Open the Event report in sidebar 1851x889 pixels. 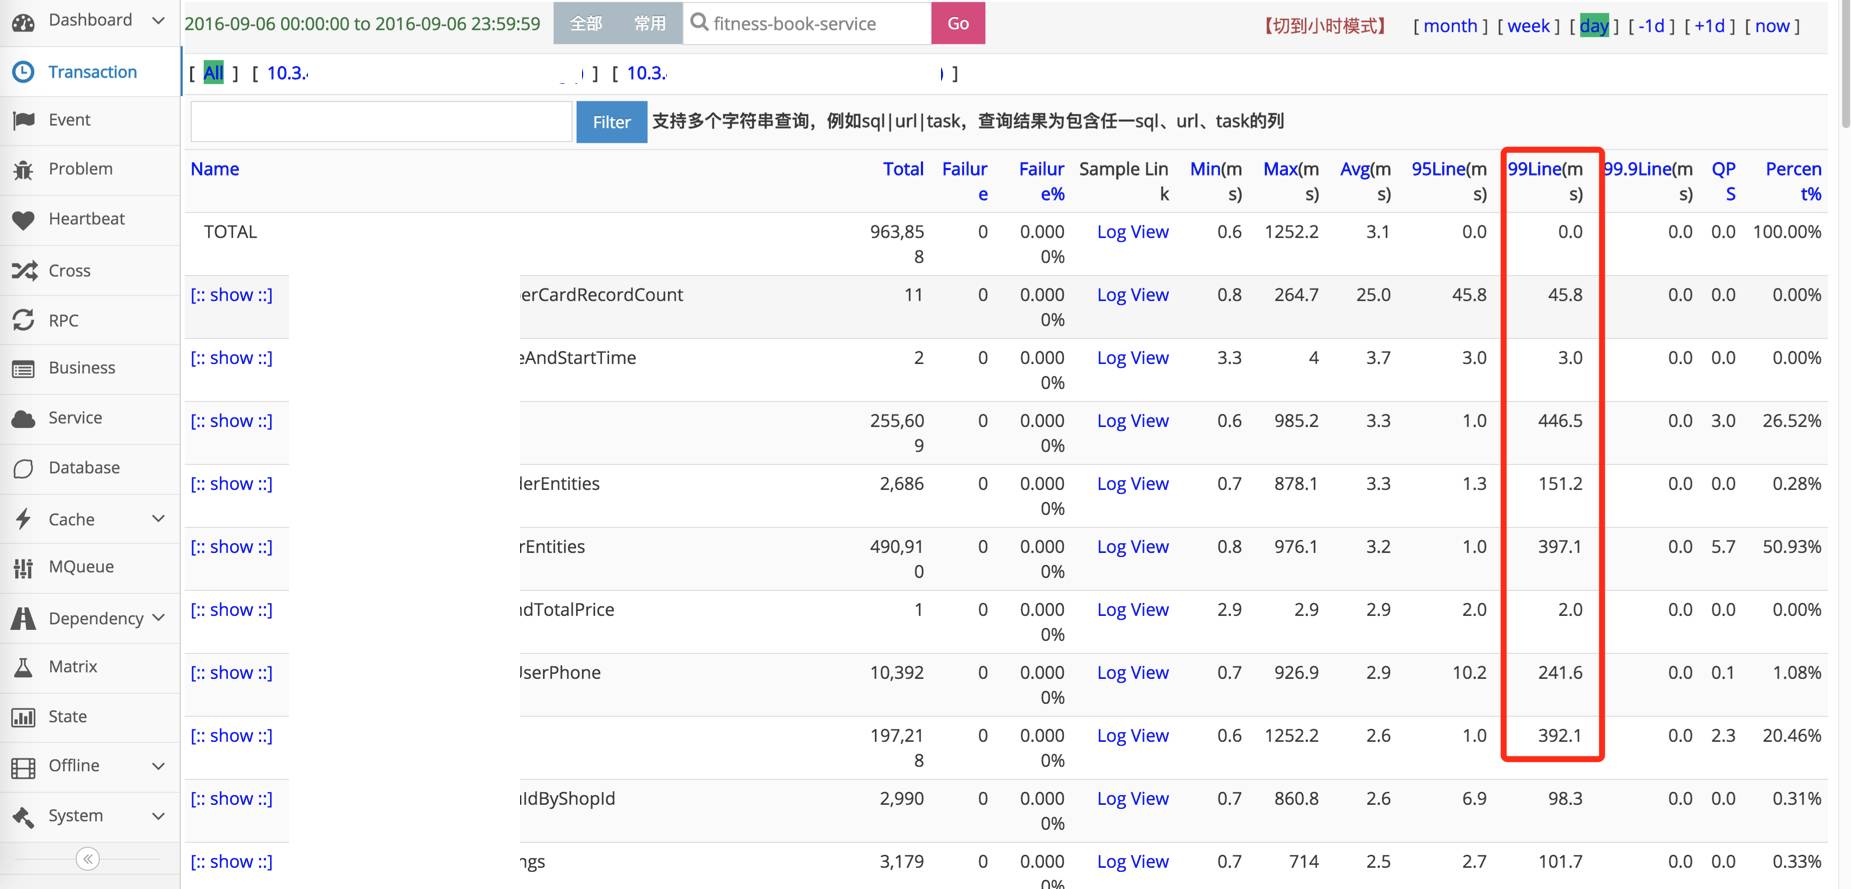point(69,120)
